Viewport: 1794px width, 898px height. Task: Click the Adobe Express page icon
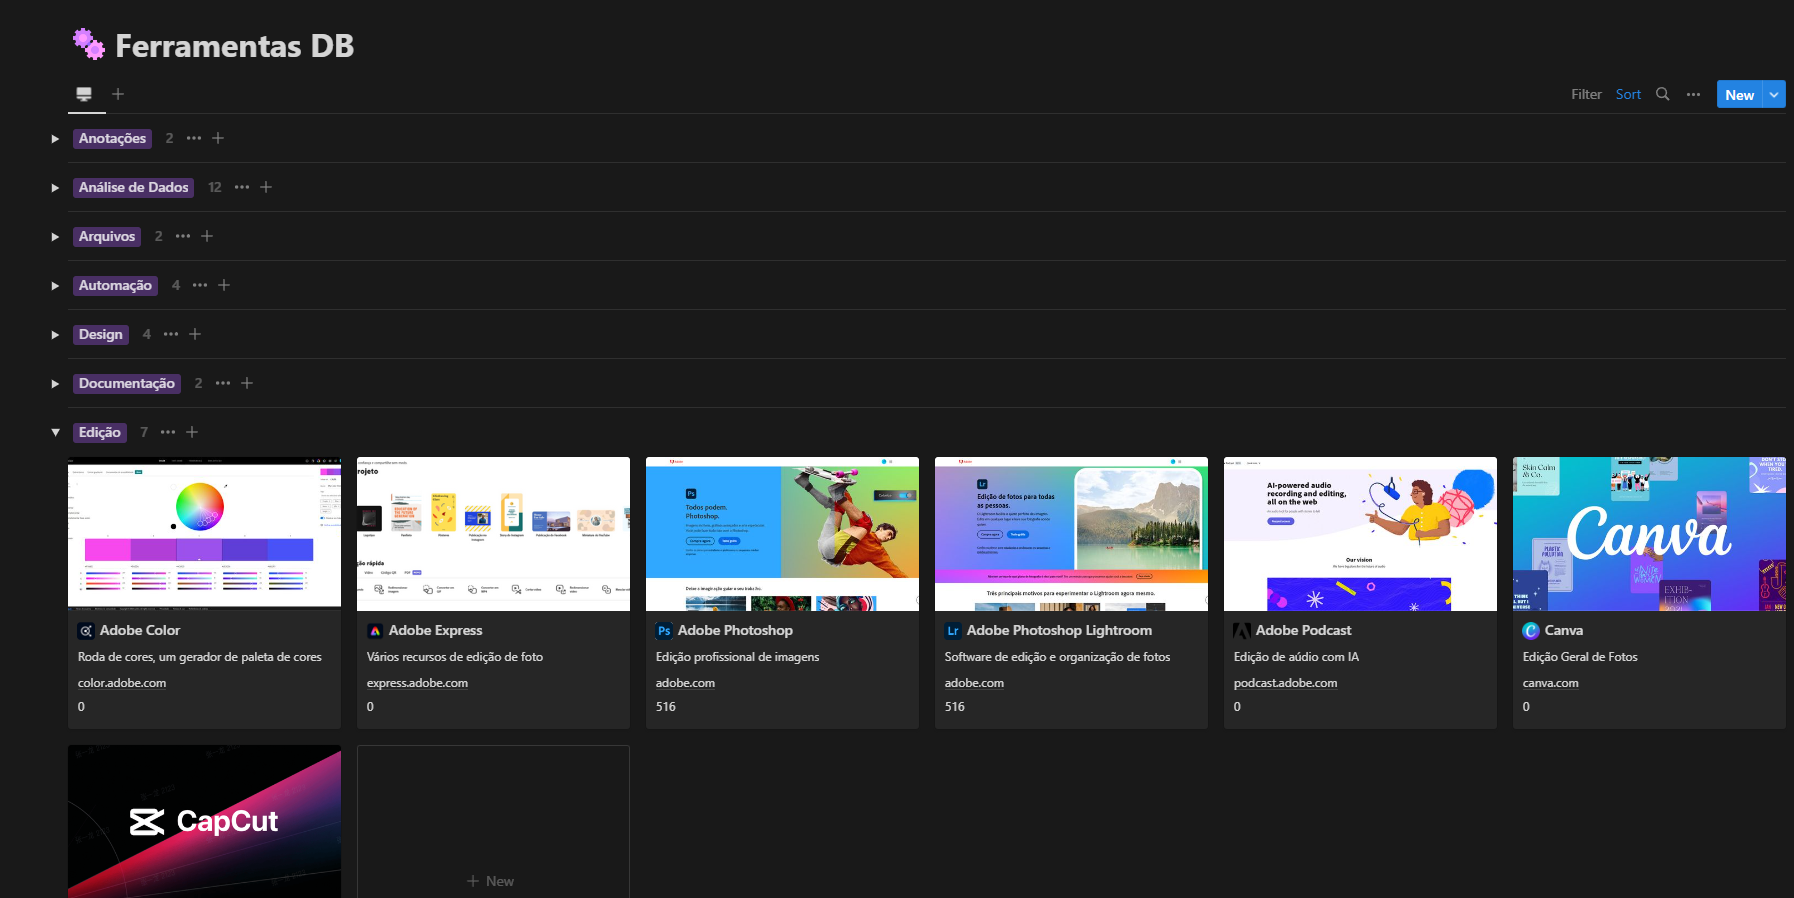(375, 631)
